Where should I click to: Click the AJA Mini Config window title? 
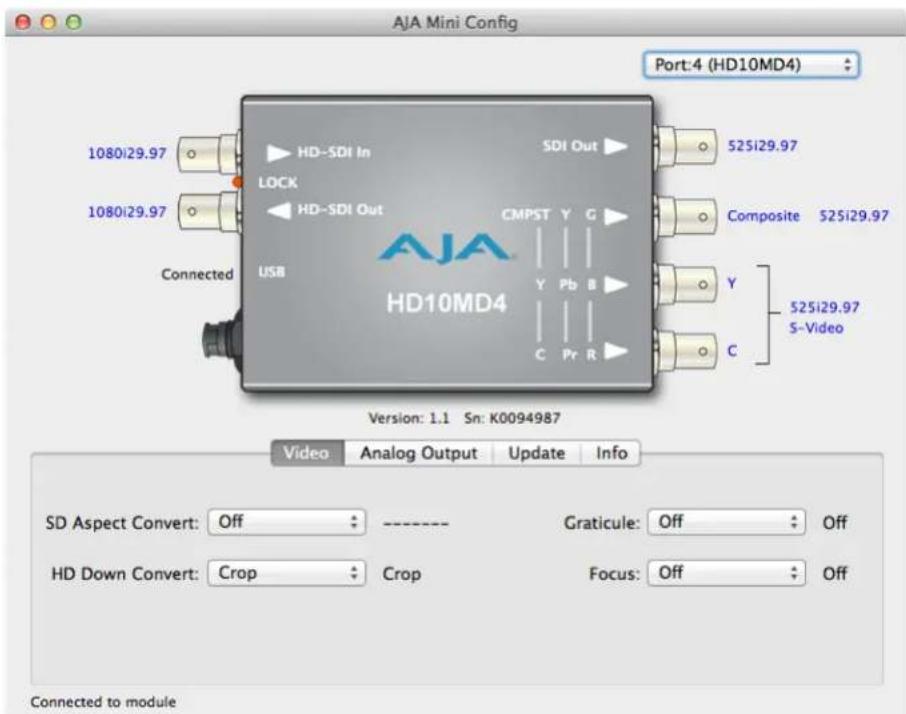tap(455, 23)
